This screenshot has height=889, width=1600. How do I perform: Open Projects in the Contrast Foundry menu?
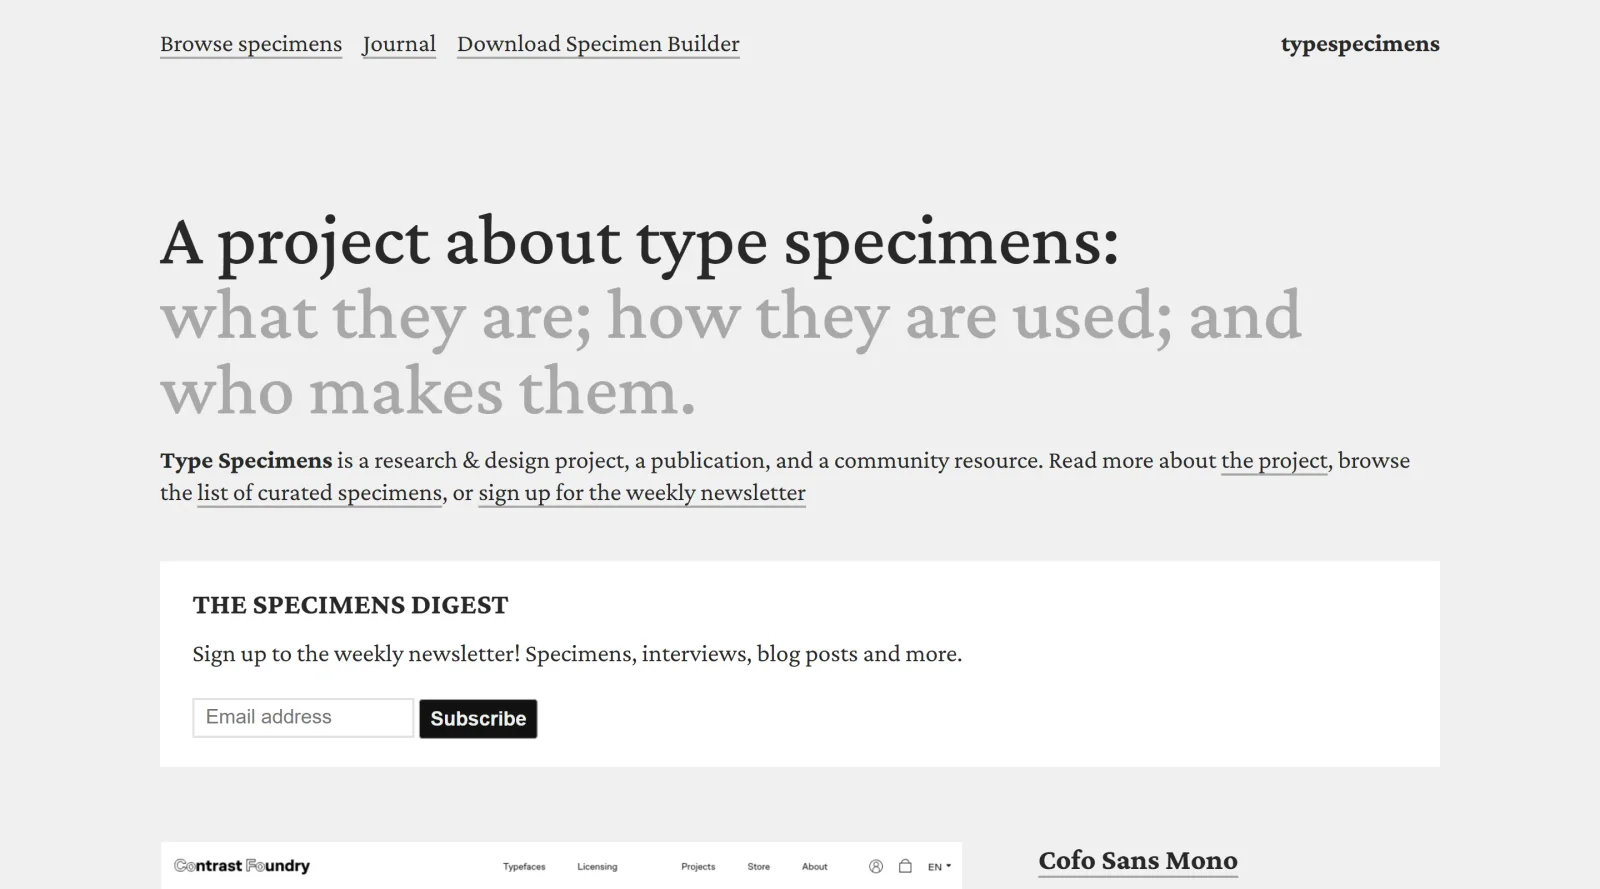tap(698, 867)
